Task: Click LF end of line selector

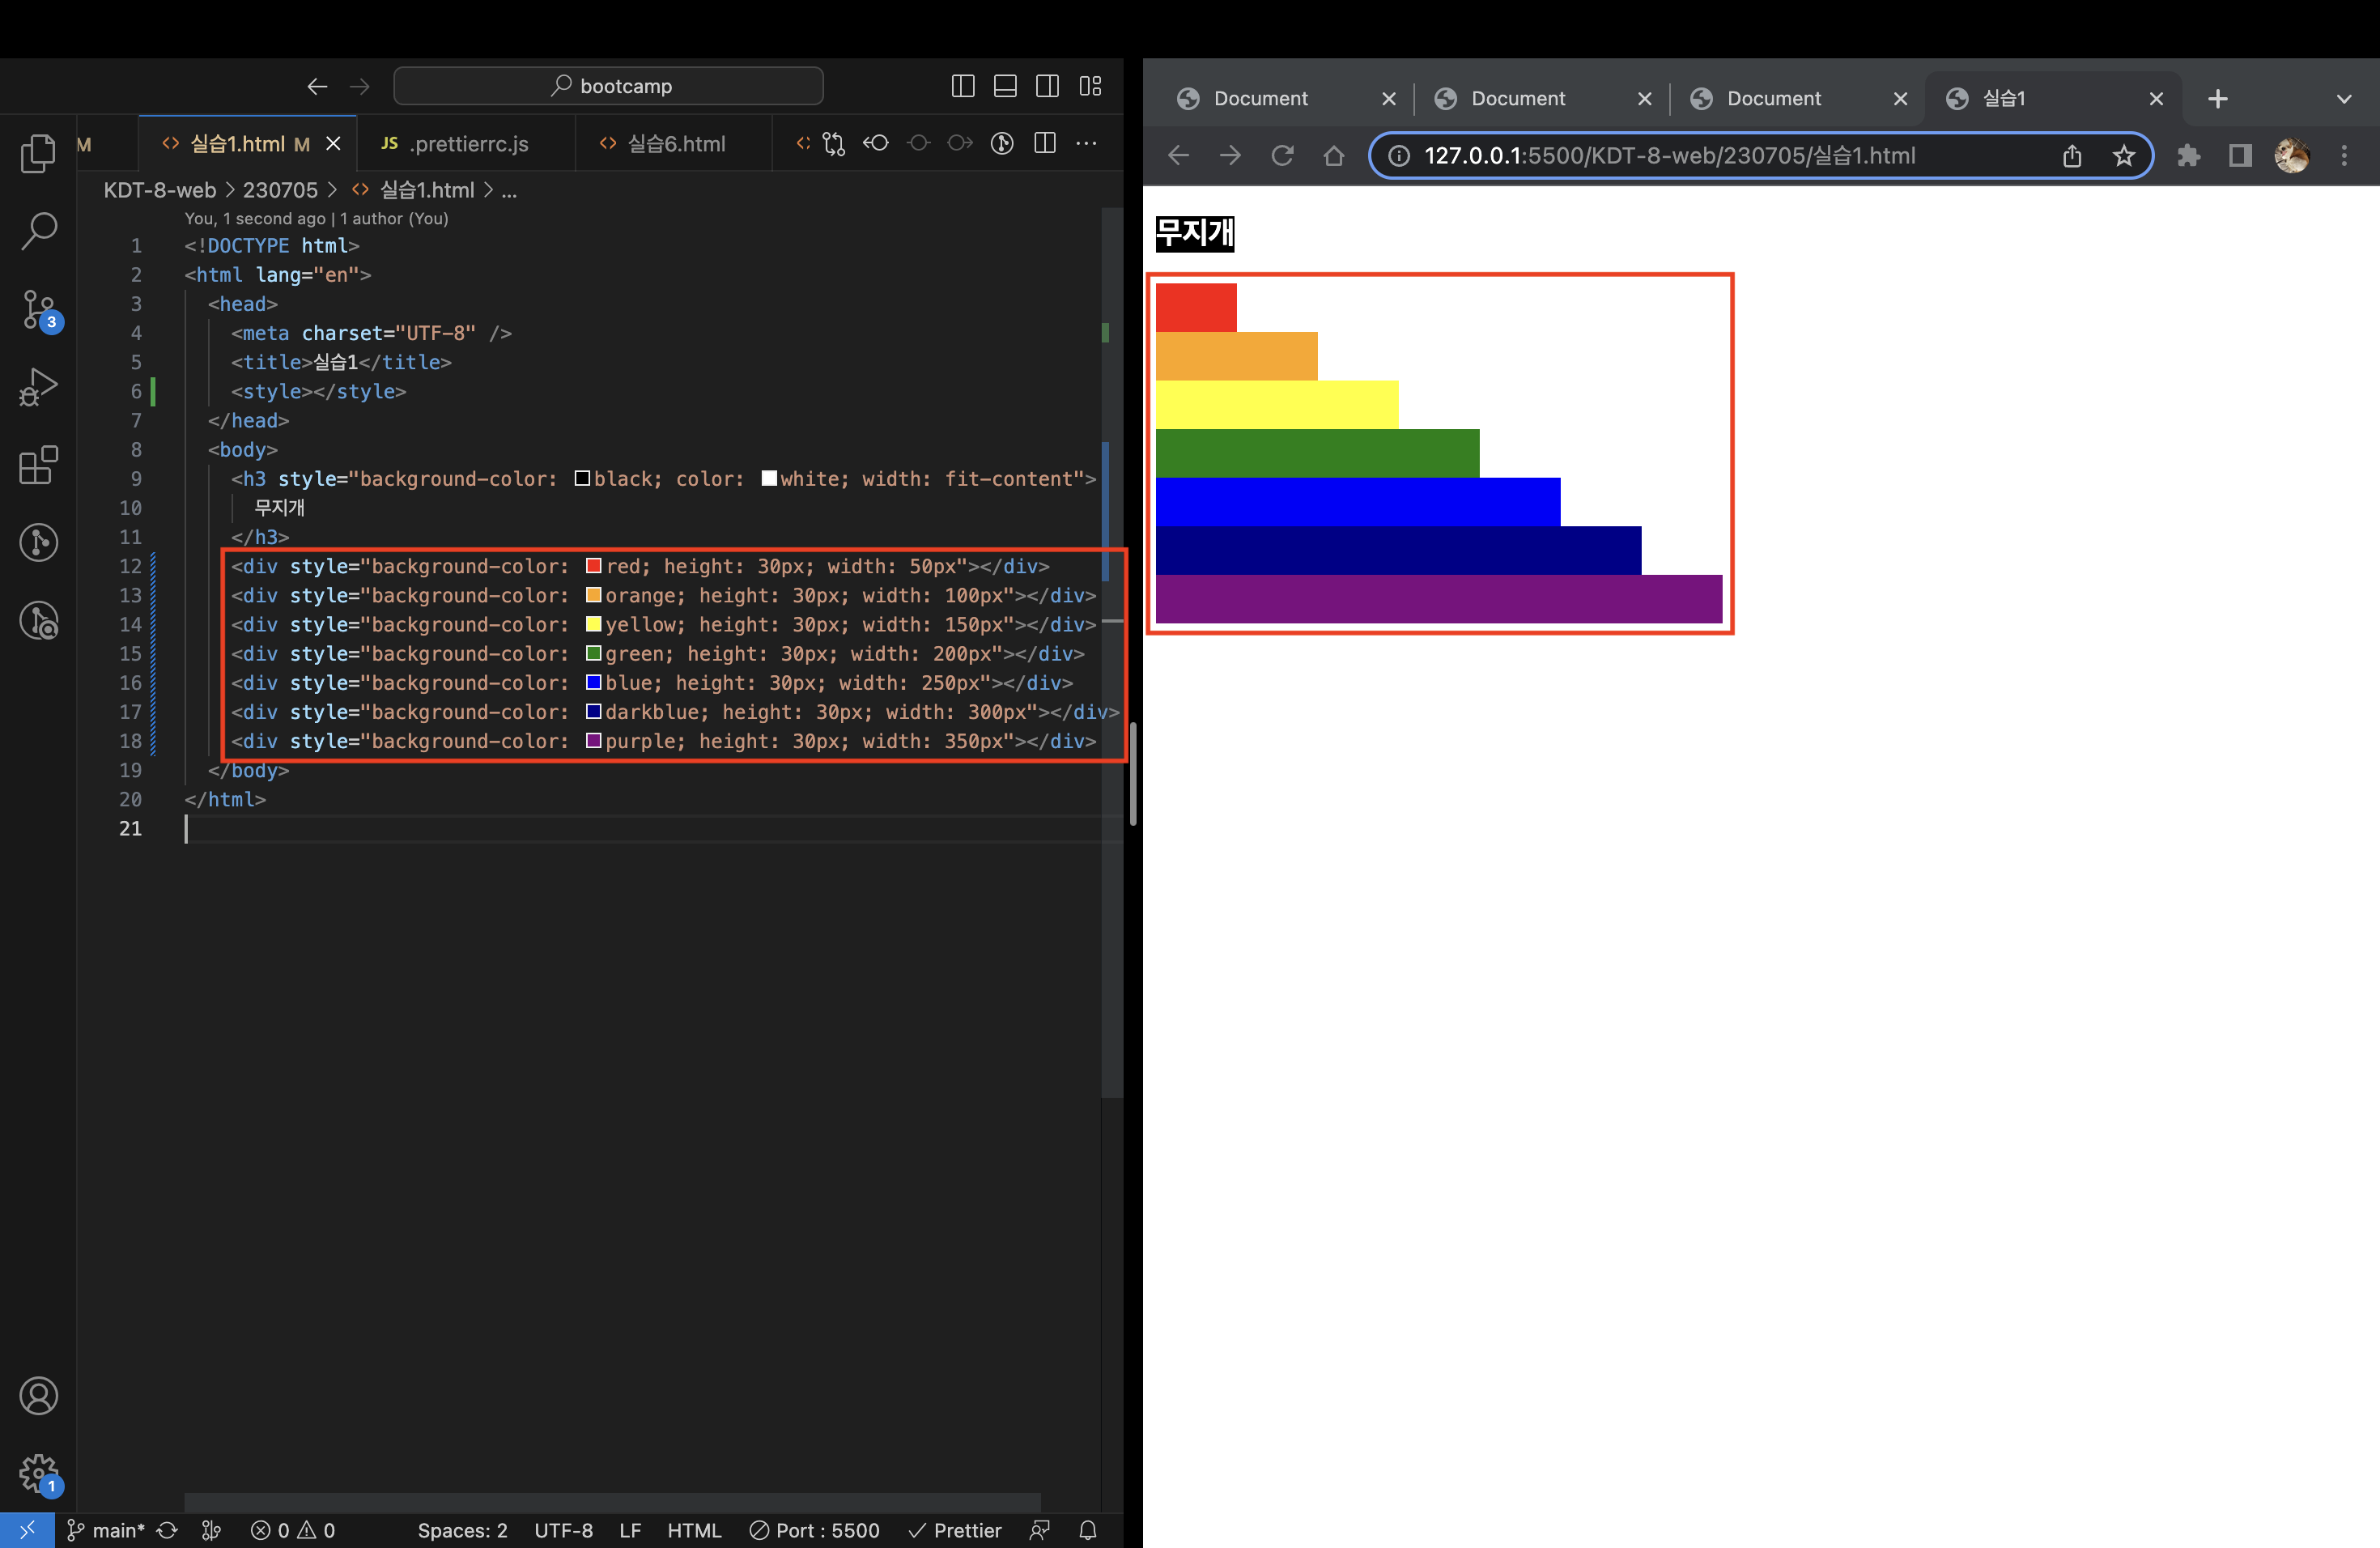Action: point(630,1530)
